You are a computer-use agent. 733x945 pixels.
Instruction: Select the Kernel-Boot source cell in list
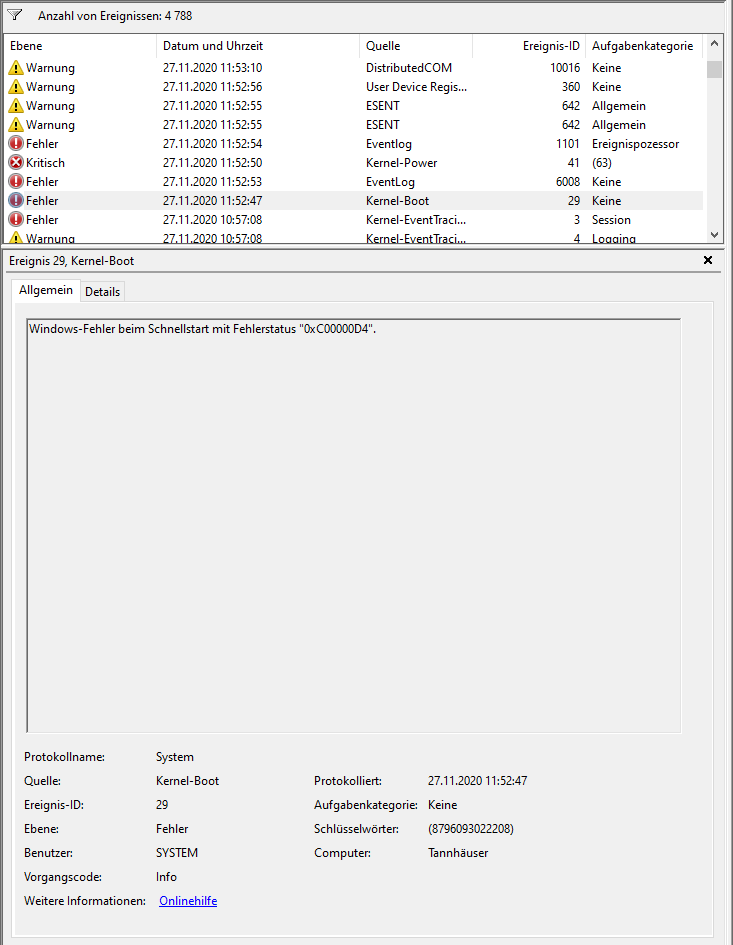(x=397, y=201)
